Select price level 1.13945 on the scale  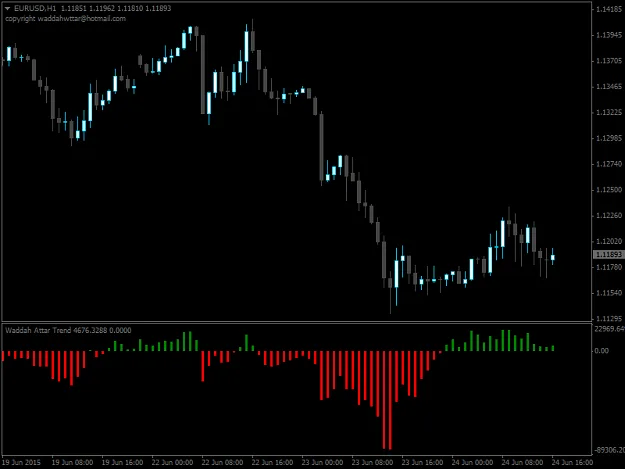click(x=609, y=35)
